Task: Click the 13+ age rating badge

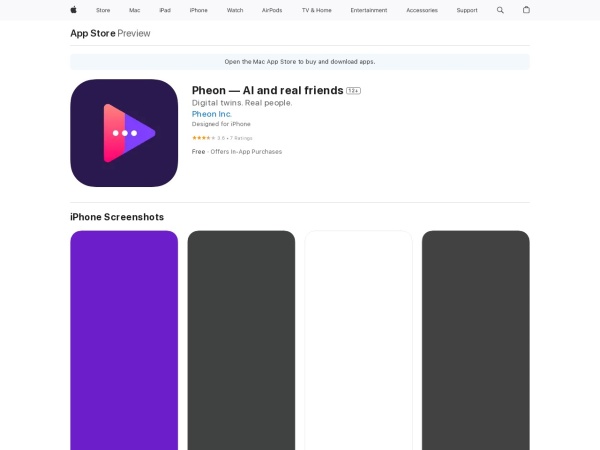Action: tap(353, 91)
